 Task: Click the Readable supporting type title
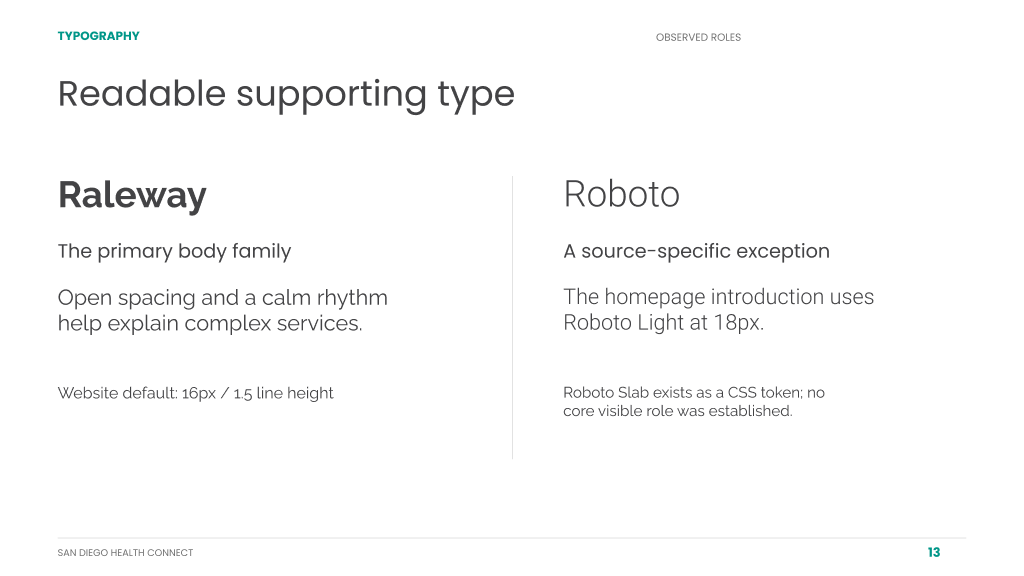coord(286,95)
